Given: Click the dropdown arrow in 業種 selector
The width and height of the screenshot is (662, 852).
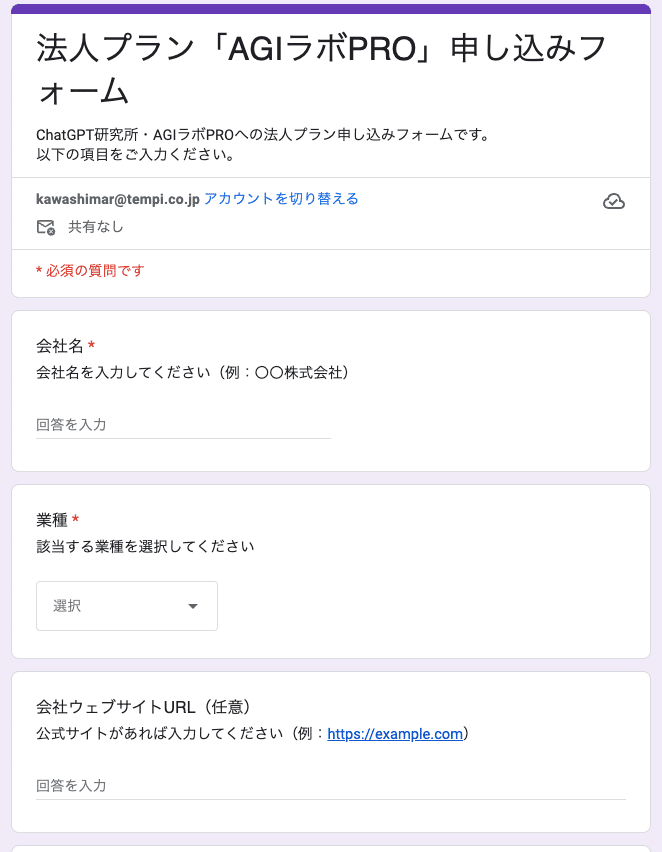Looking at the screenshot, I should click(x=193, y=606).
